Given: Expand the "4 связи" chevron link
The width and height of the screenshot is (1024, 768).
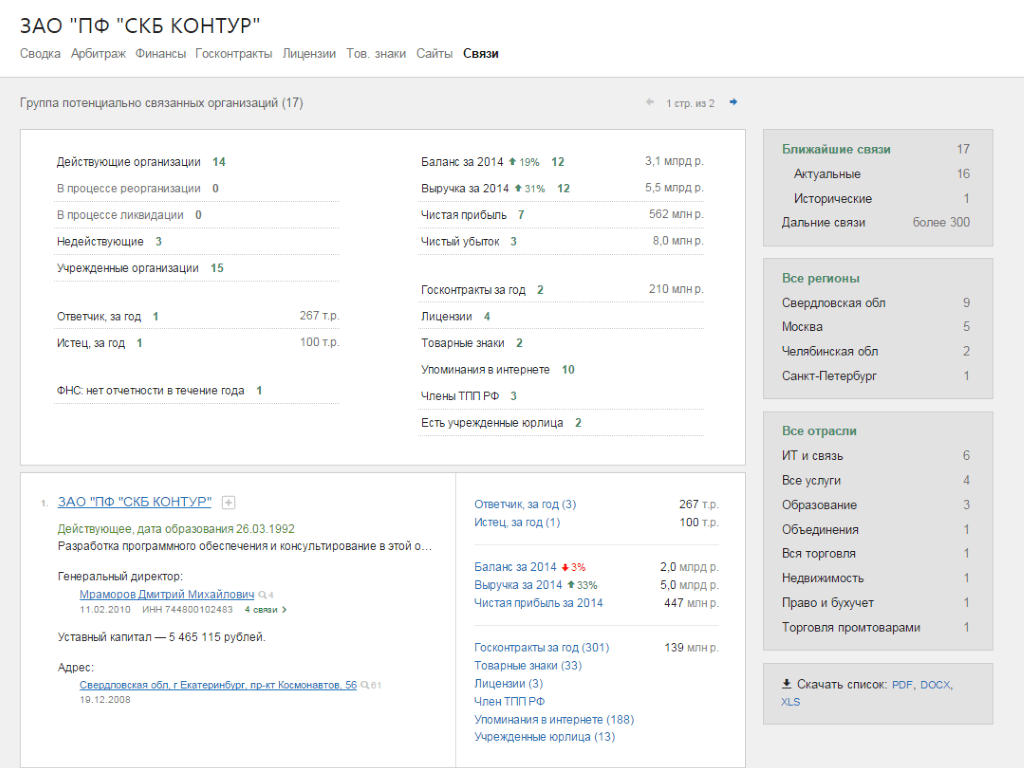Looking at the screenshot, I should [x=265, y=609].
